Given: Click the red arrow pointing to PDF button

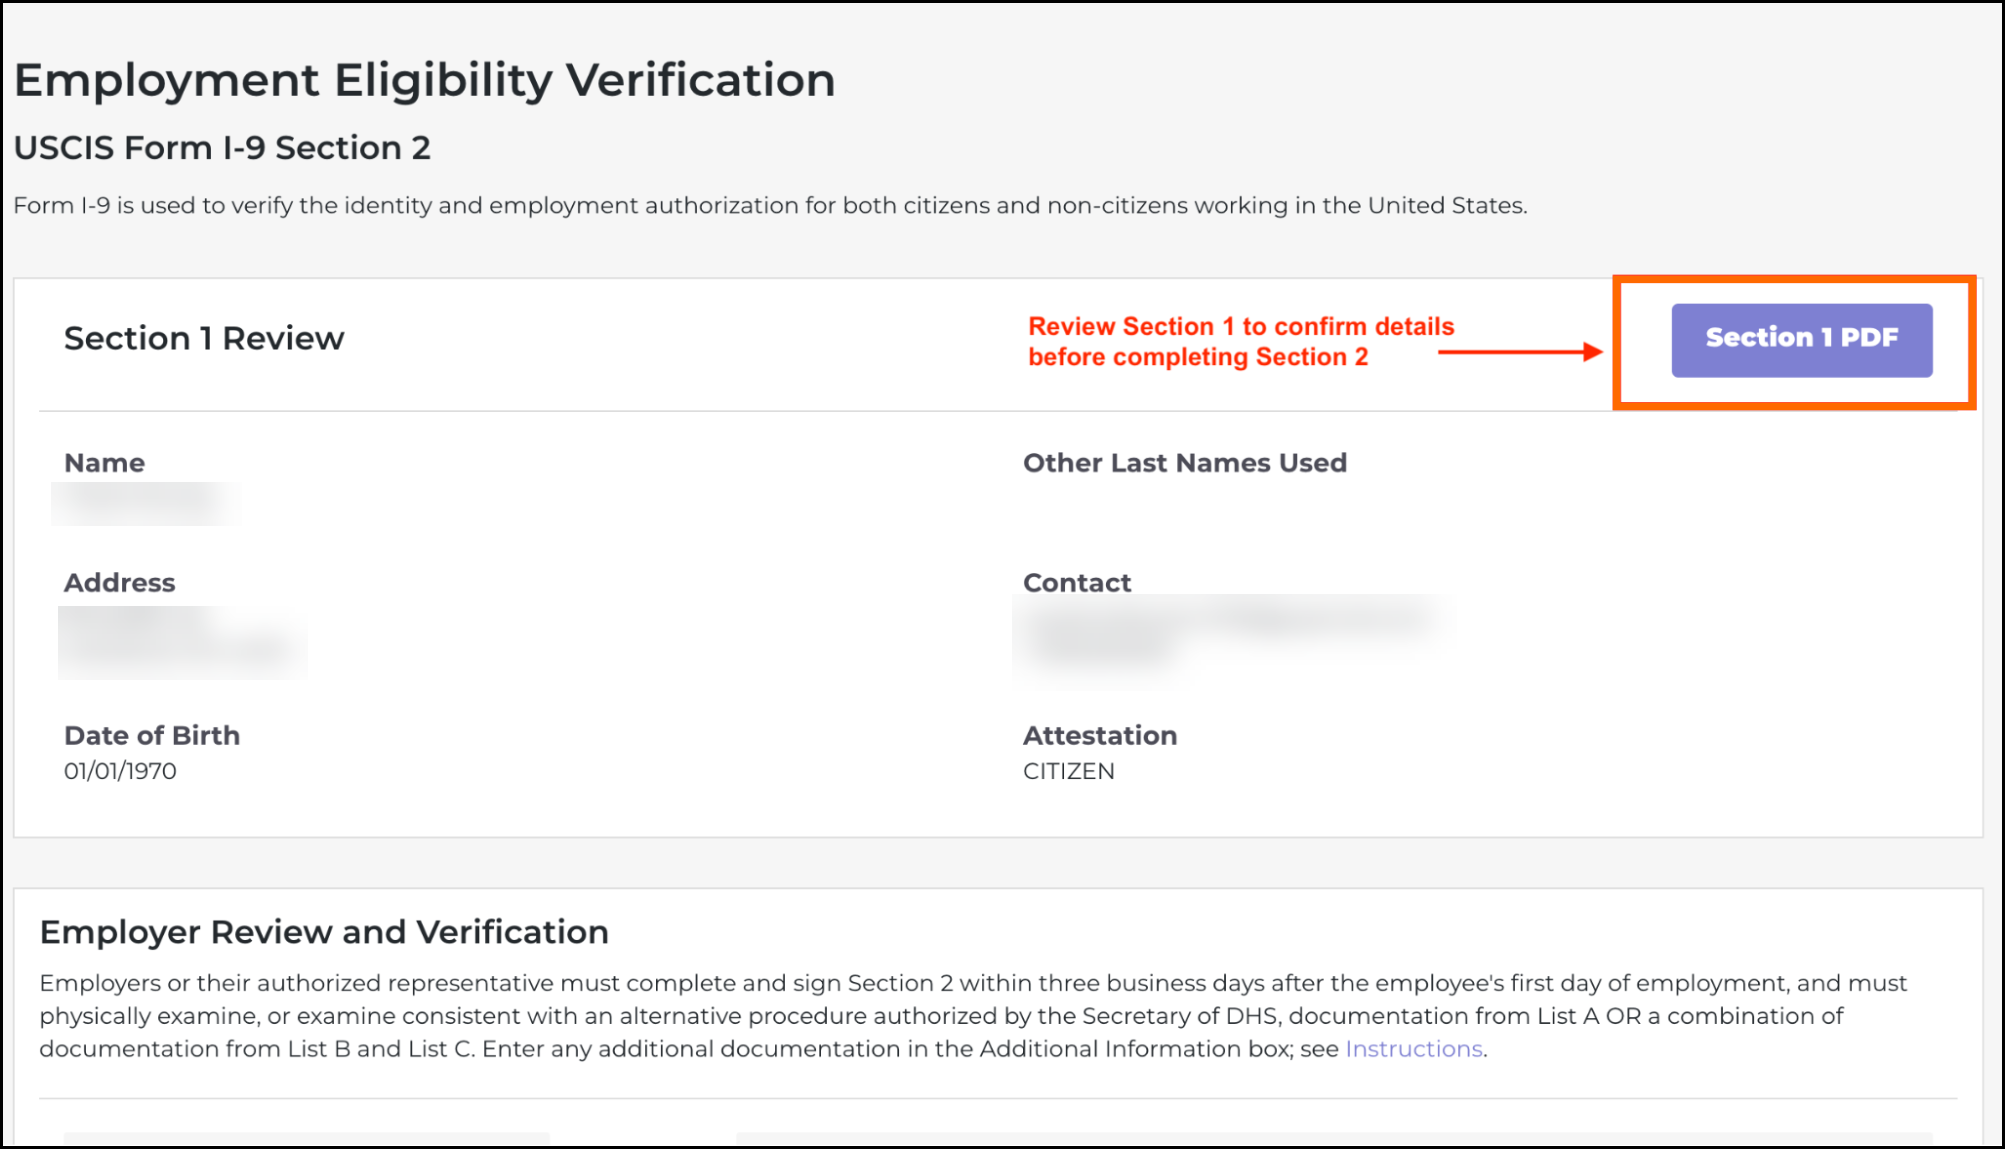Looking at the screenshot, I should [x=1520, y=352].
